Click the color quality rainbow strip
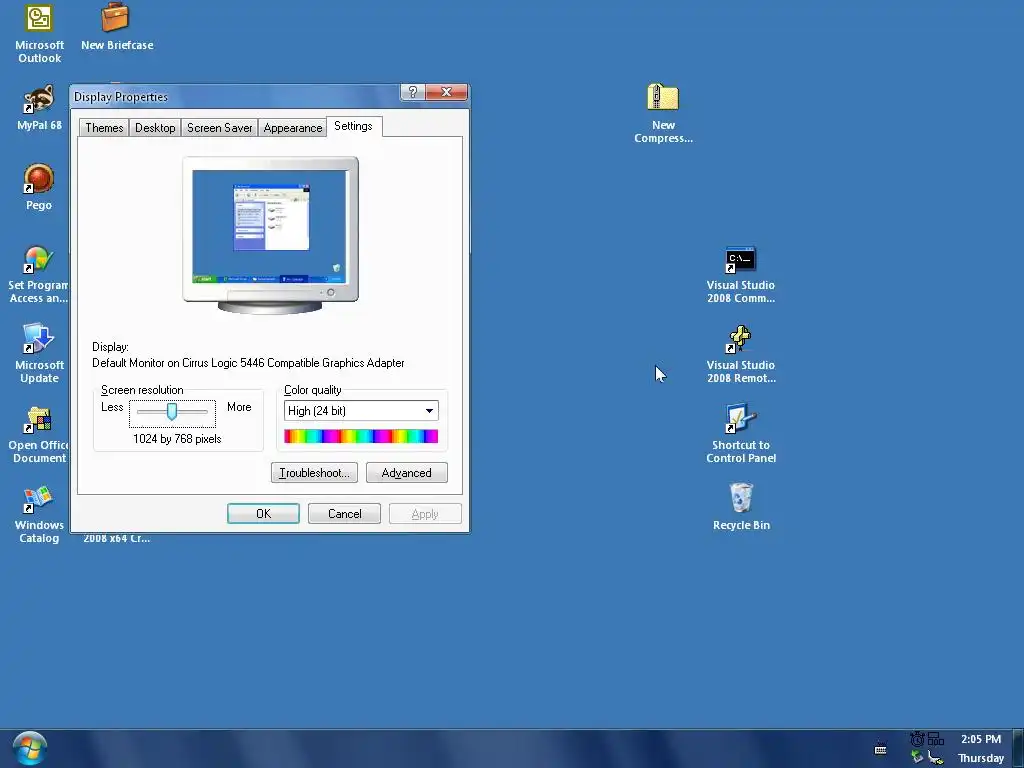1024x768 pixels. [x=361, y=436]
